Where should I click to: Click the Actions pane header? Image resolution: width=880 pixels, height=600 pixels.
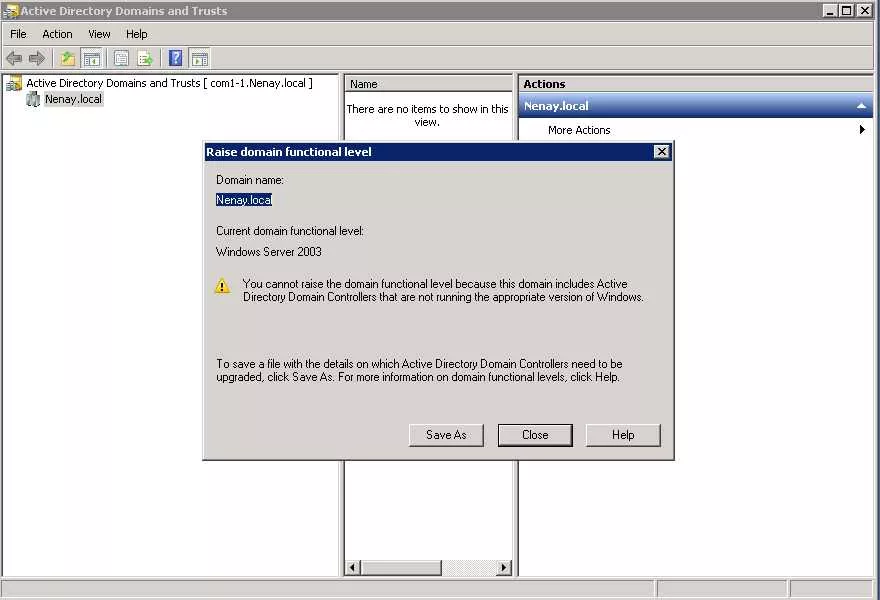pos(695,84)
